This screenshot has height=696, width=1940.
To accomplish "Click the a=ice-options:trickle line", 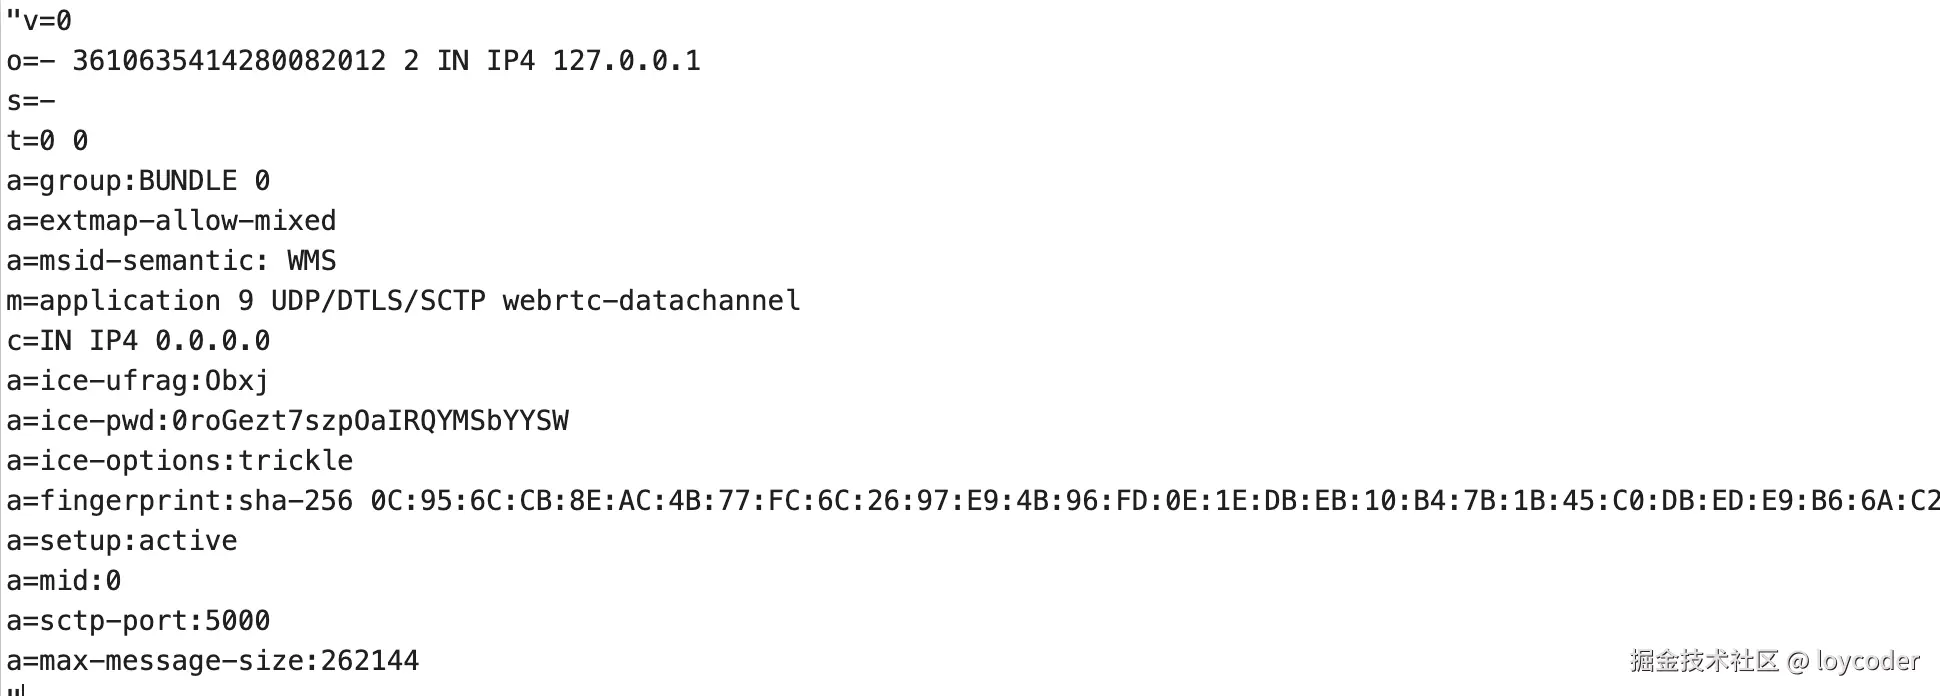I will tap(180, 461).
